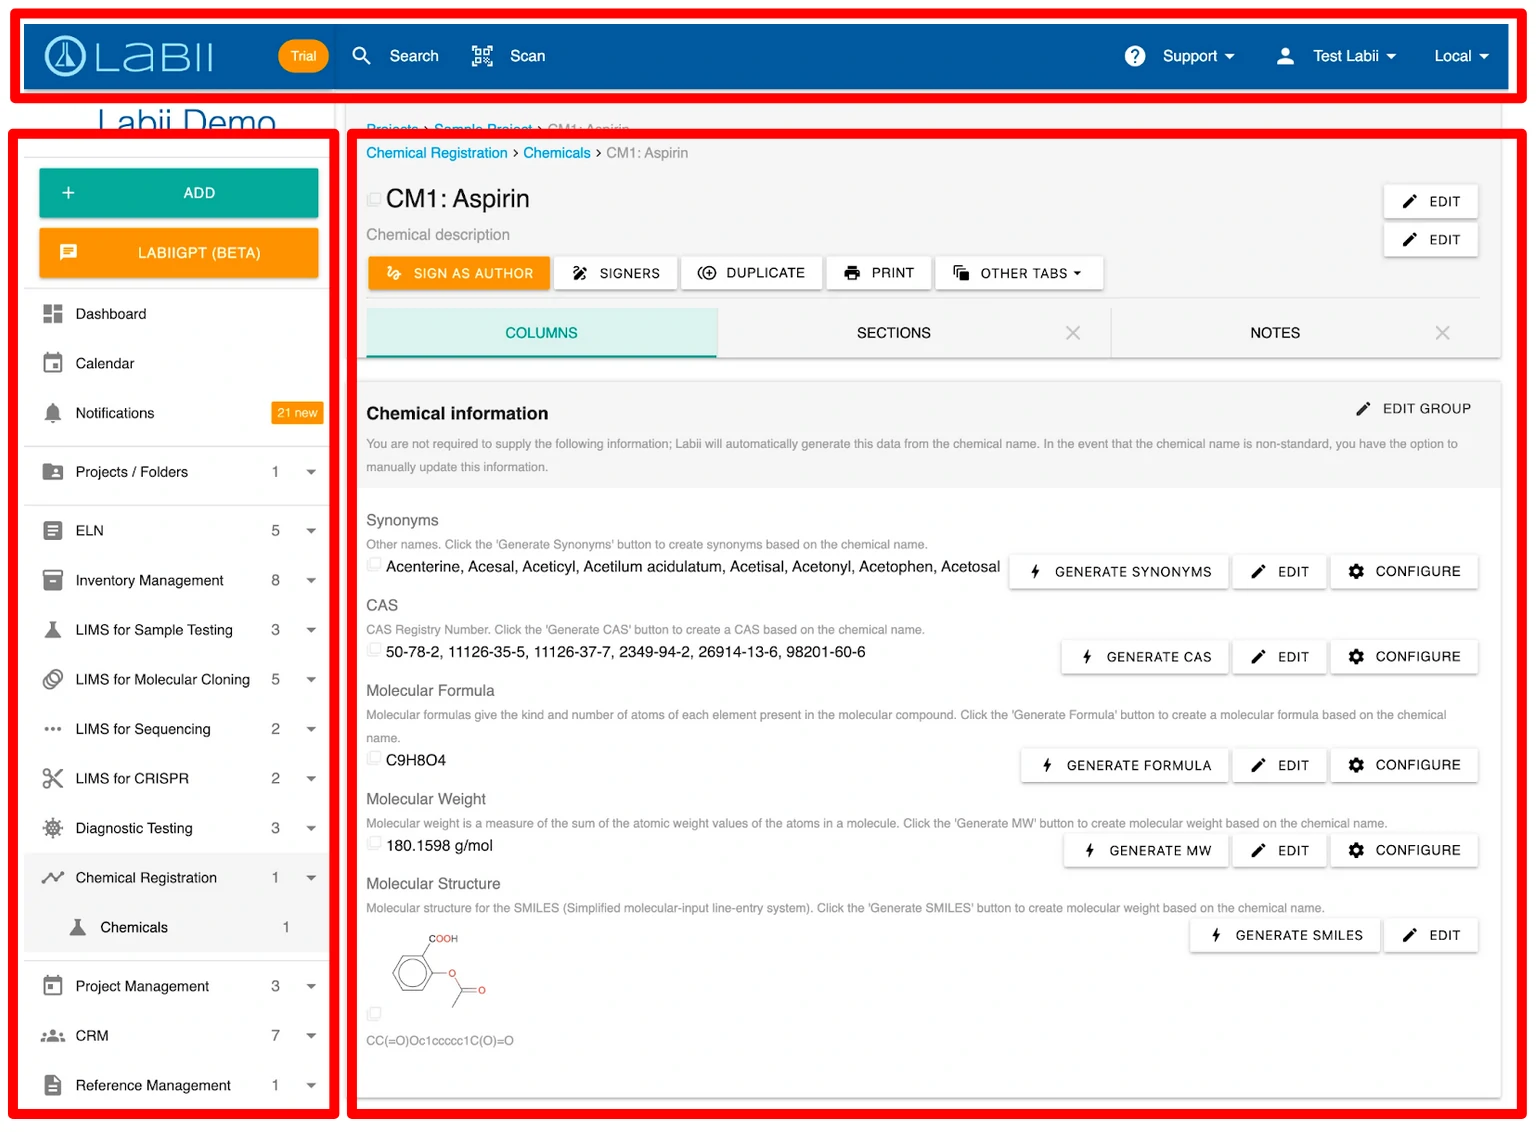
Task: Click the search magnifier icon in header
Action: pyautogui.click(x=361, y=56)
